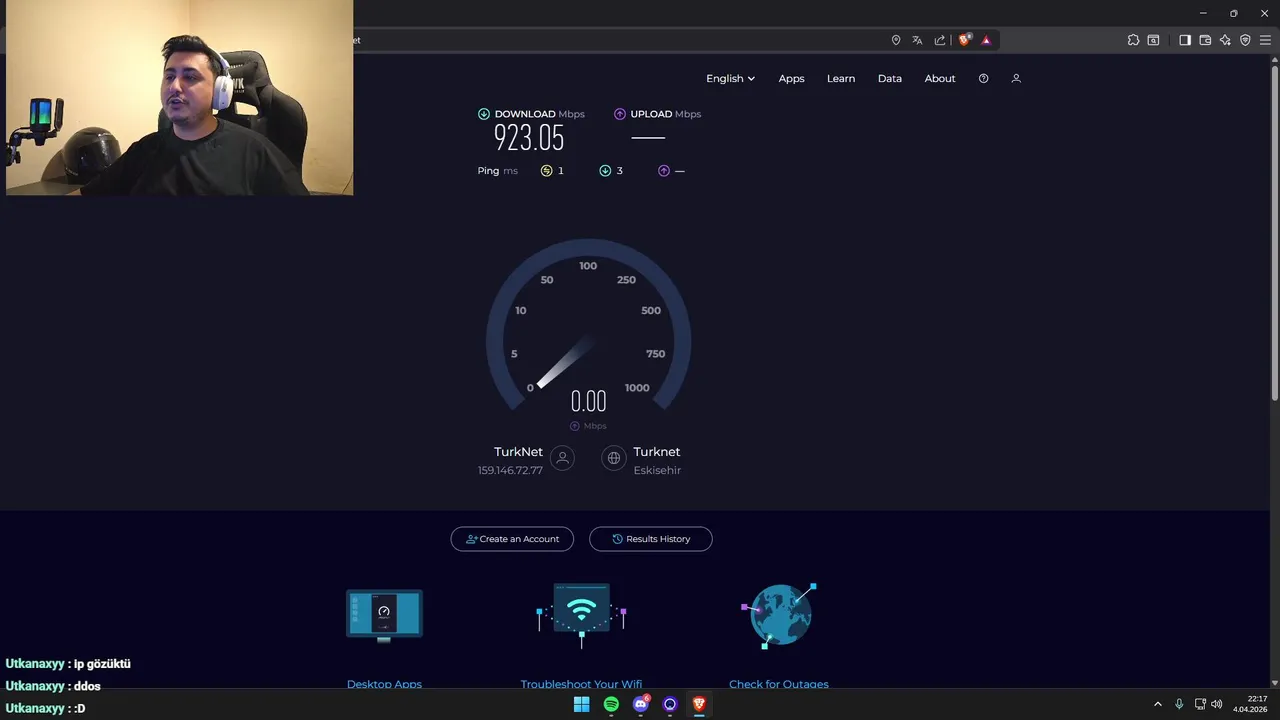Click the speedometer gauge reading 0.00
This screenshot has height=720, width=1280.
pos(588,402)
